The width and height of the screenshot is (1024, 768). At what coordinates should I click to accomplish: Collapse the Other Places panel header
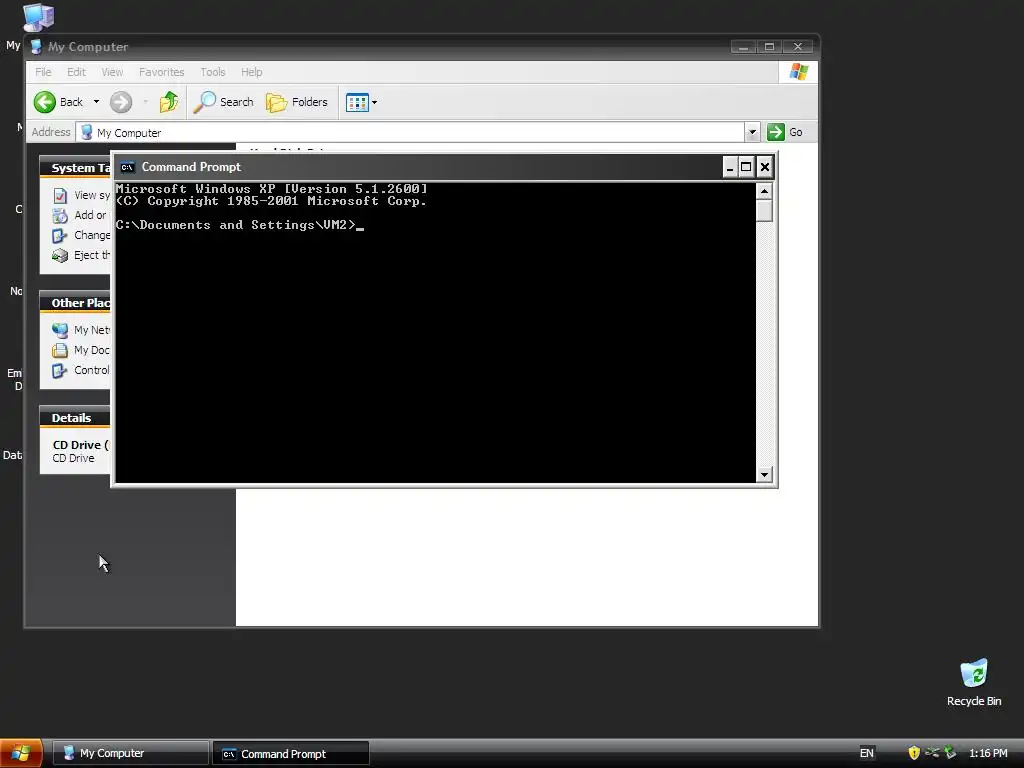pos(75,303)
